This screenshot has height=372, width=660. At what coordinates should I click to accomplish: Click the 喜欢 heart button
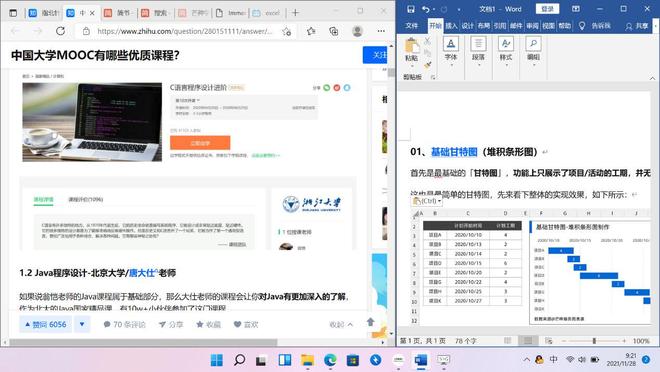coord(246,324)
